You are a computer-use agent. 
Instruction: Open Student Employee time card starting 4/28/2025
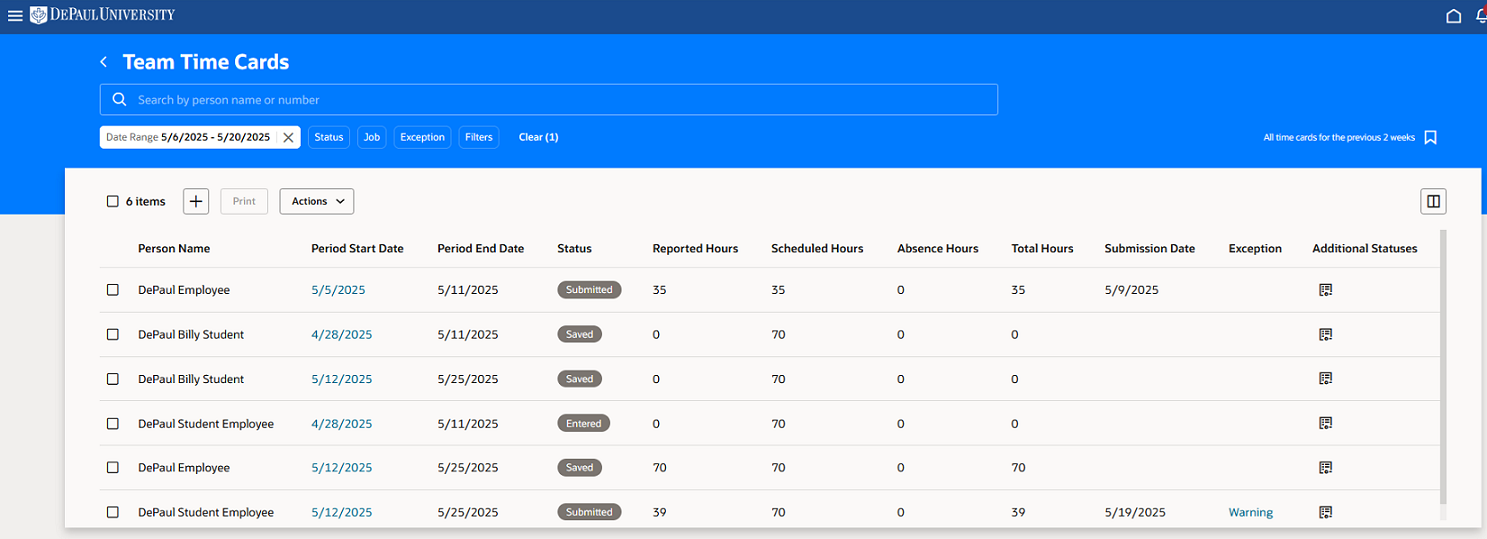(342, 423)
